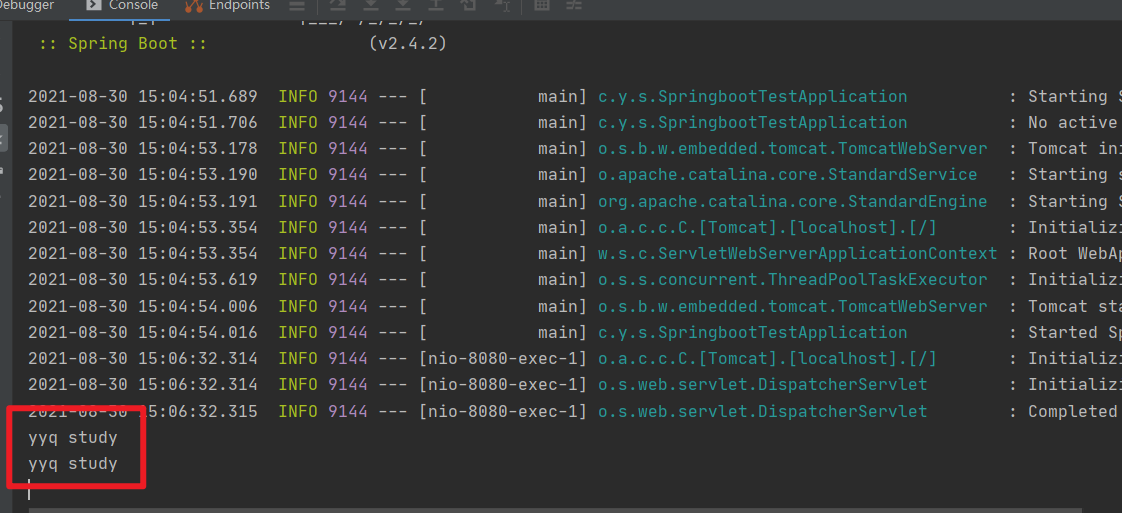Click the Run to Cursor icon
This screenshot has width=1122, height=513.
point(502,5)
